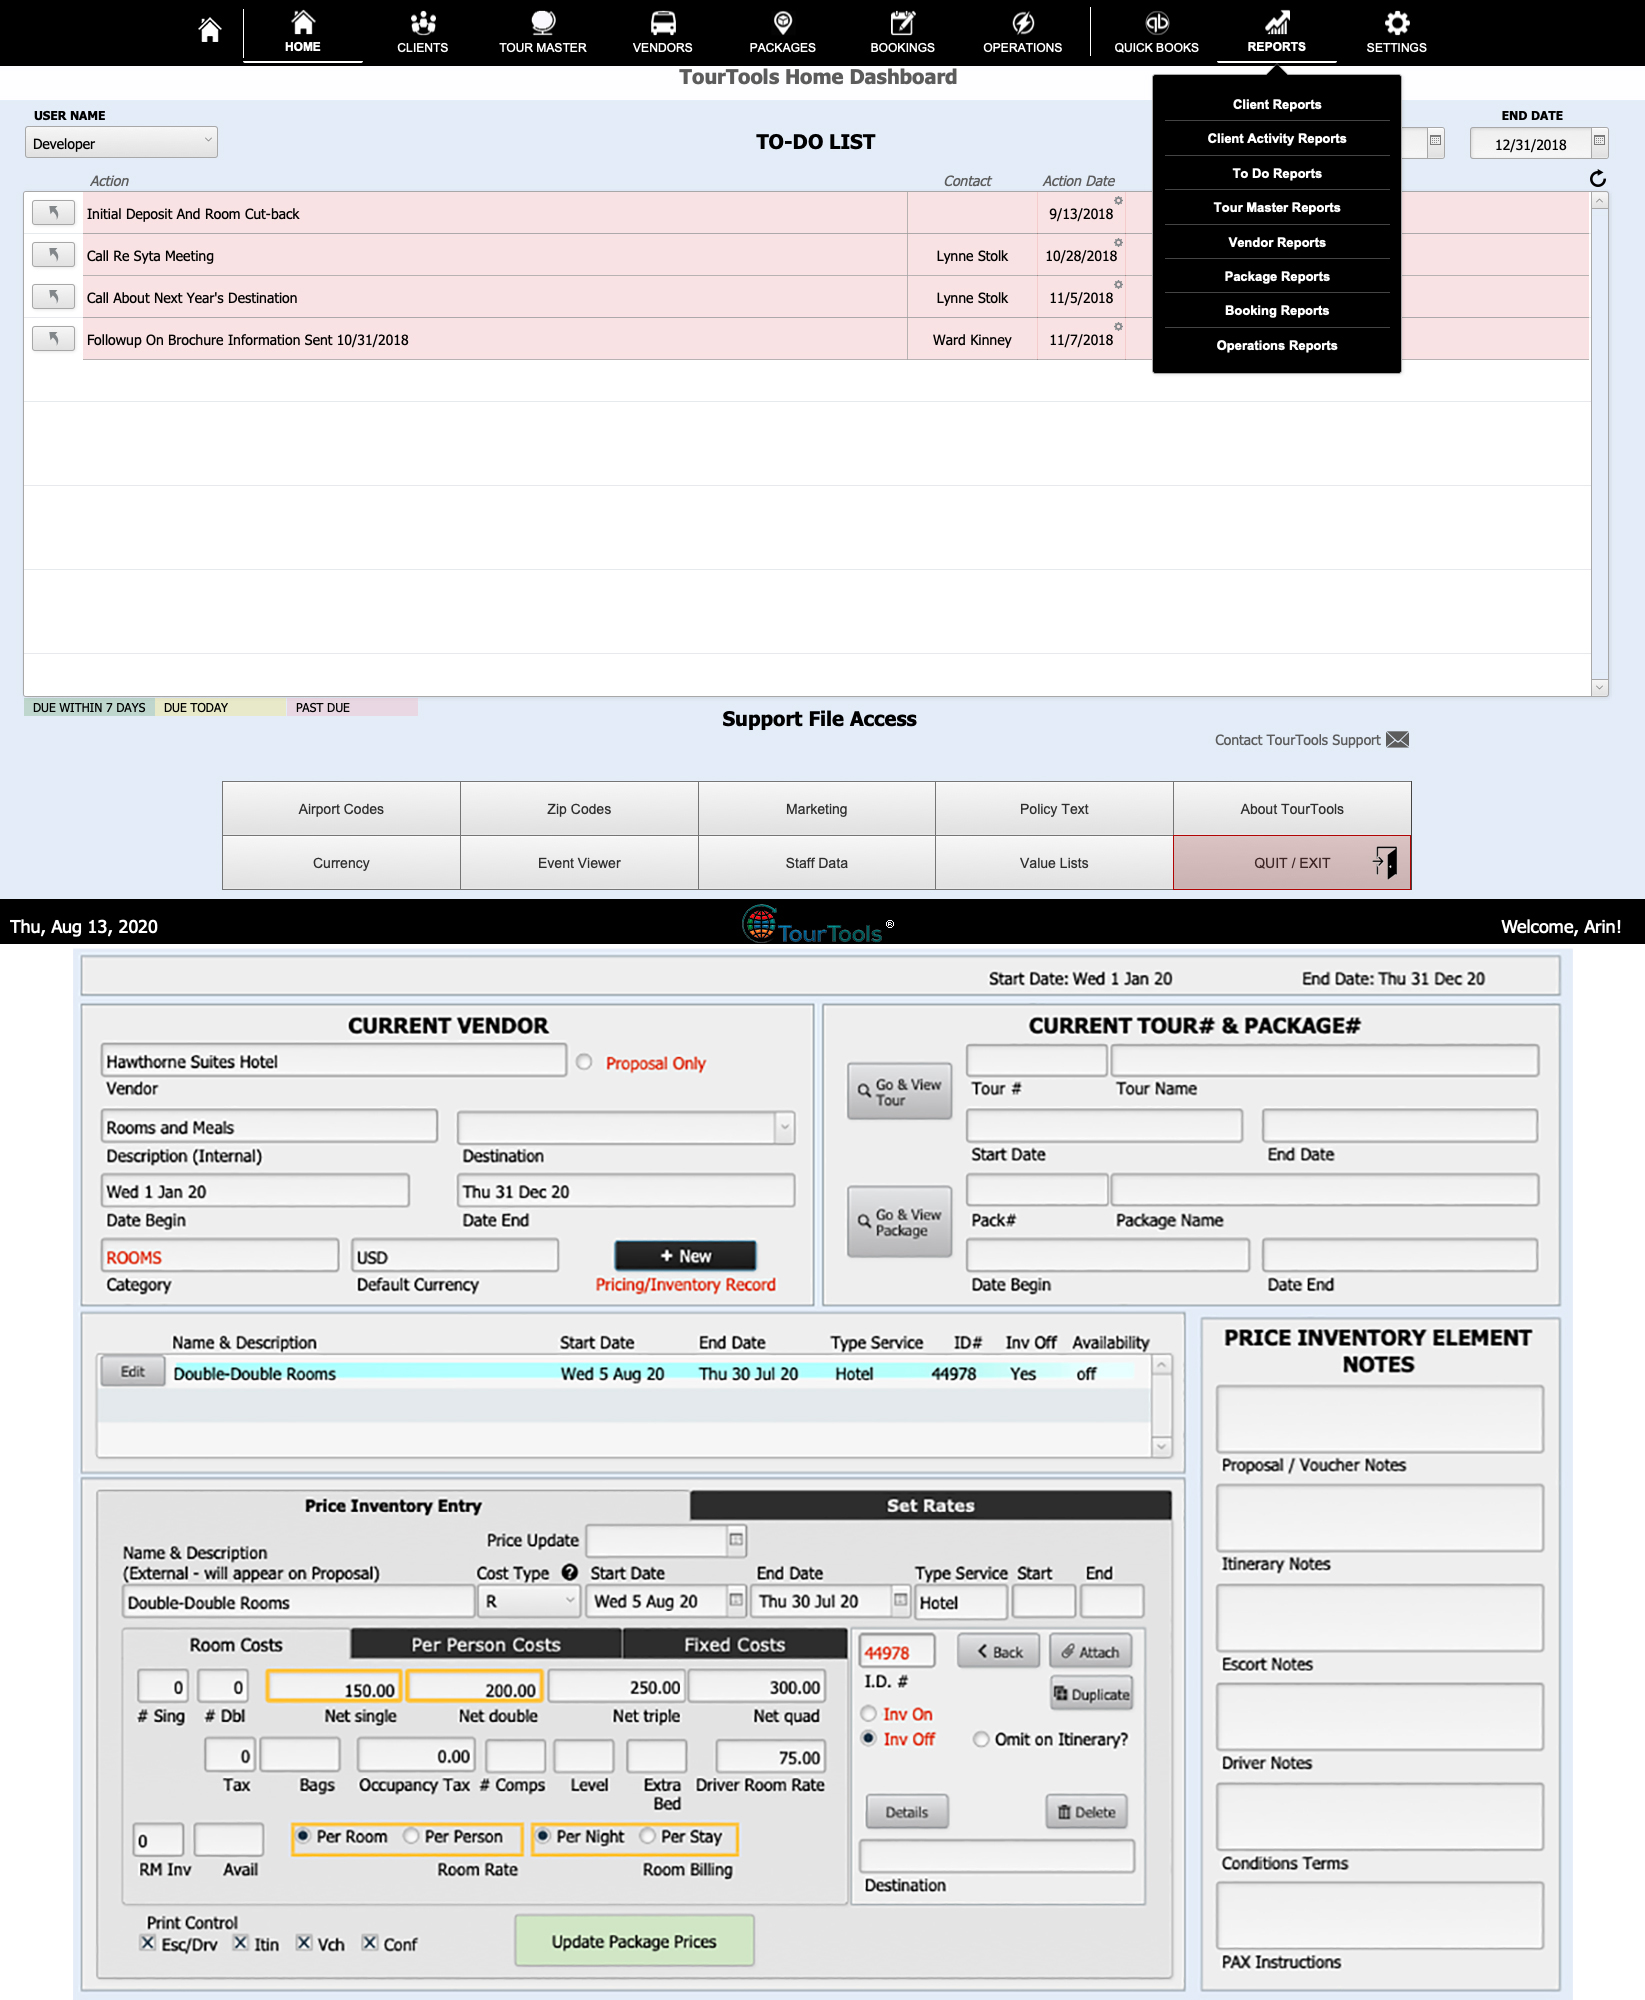Select the Per Night billing option

tap(543, 1836)
